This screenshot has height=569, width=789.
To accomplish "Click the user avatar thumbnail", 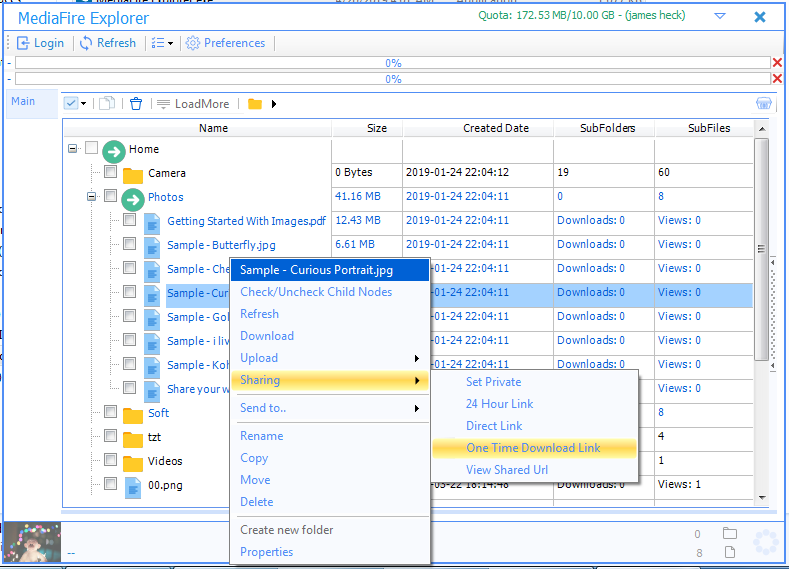I will coord(32,542).
